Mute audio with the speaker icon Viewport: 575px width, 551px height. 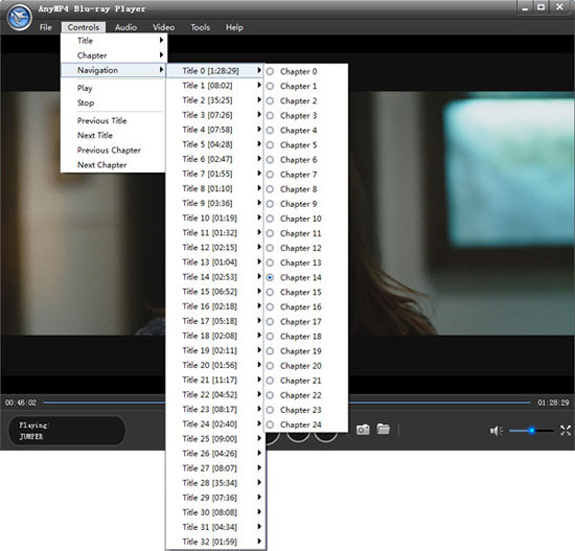496,431
